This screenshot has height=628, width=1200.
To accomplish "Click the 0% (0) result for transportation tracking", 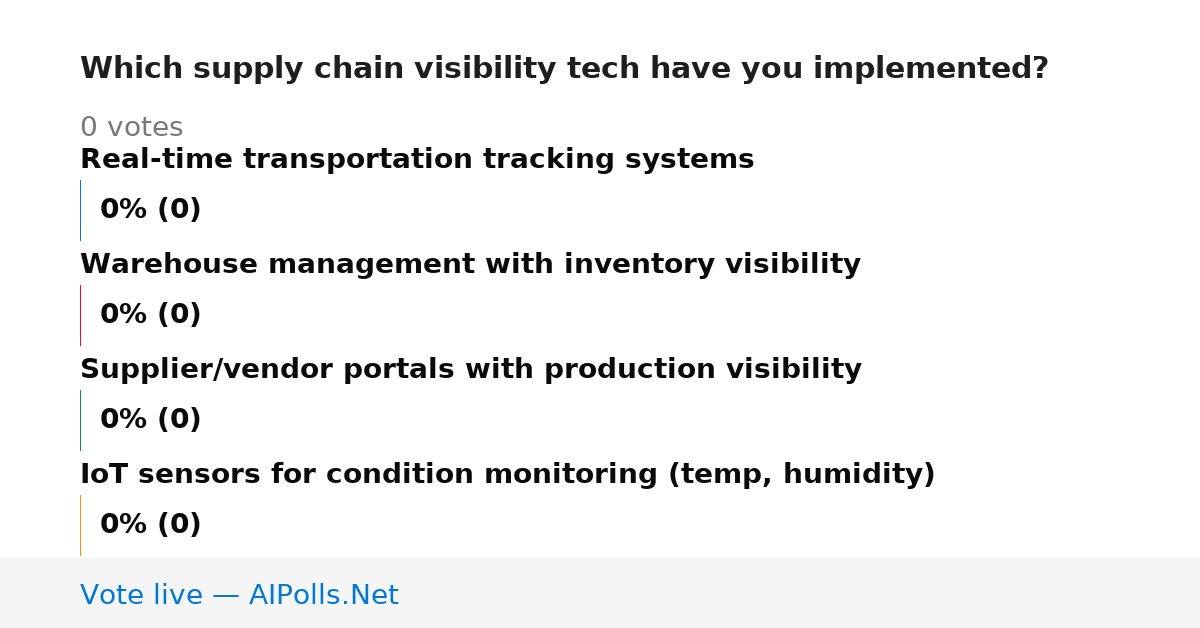I will click(x=150, y=210).
